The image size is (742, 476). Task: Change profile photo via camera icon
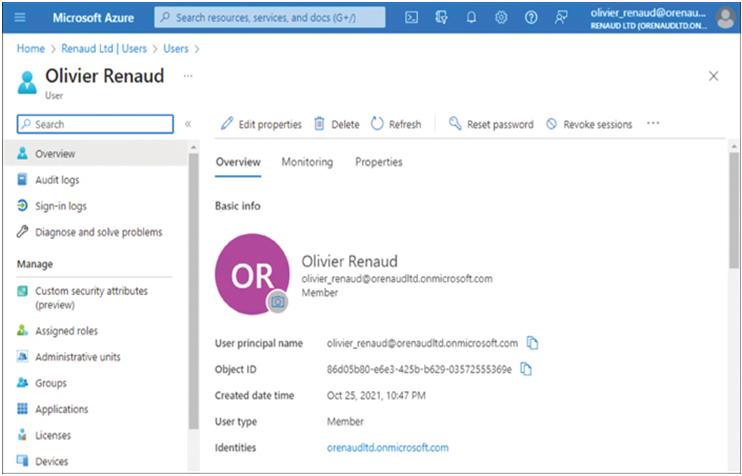point(278,301)
